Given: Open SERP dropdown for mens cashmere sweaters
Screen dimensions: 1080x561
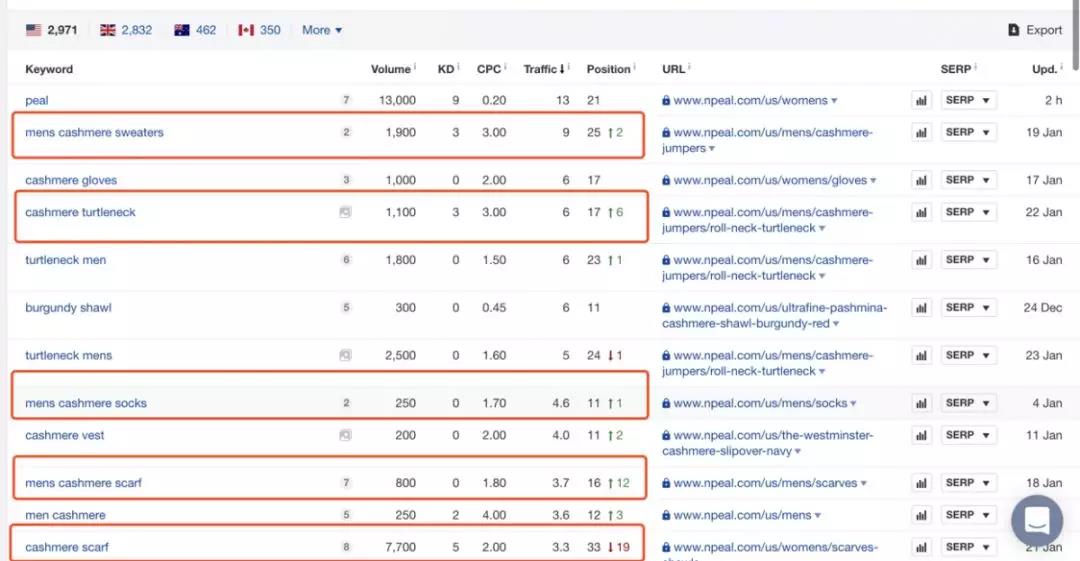Looking at the screenshot, I should (968, 132).
